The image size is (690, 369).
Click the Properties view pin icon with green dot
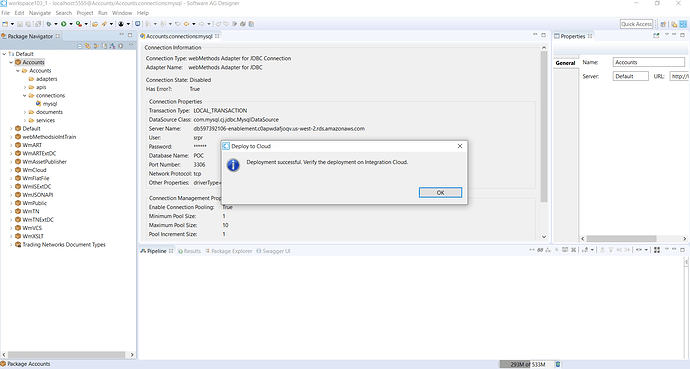[x=656, y=35]
